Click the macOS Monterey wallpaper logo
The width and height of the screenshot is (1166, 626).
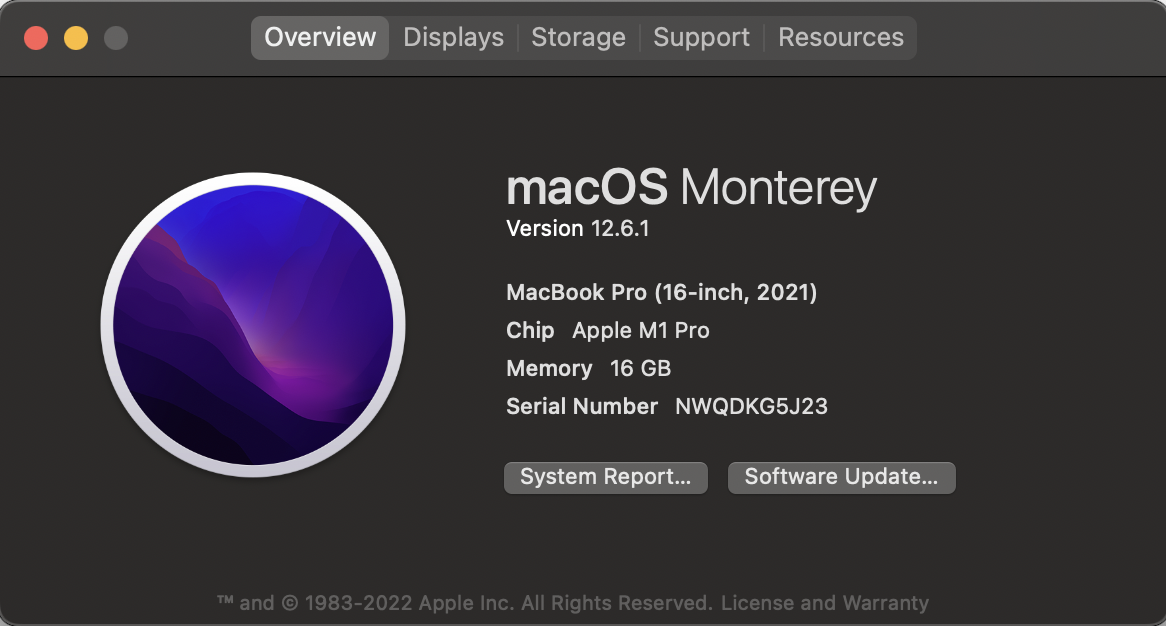pos(253,326)
